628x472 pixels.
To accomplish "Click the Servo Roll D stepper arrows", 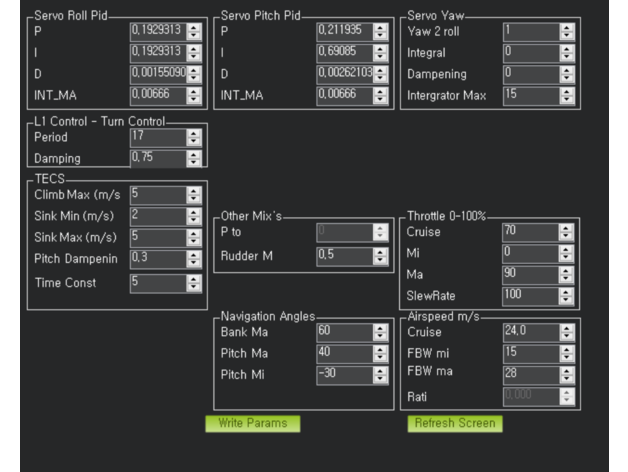I will click(x=194, y=74).
